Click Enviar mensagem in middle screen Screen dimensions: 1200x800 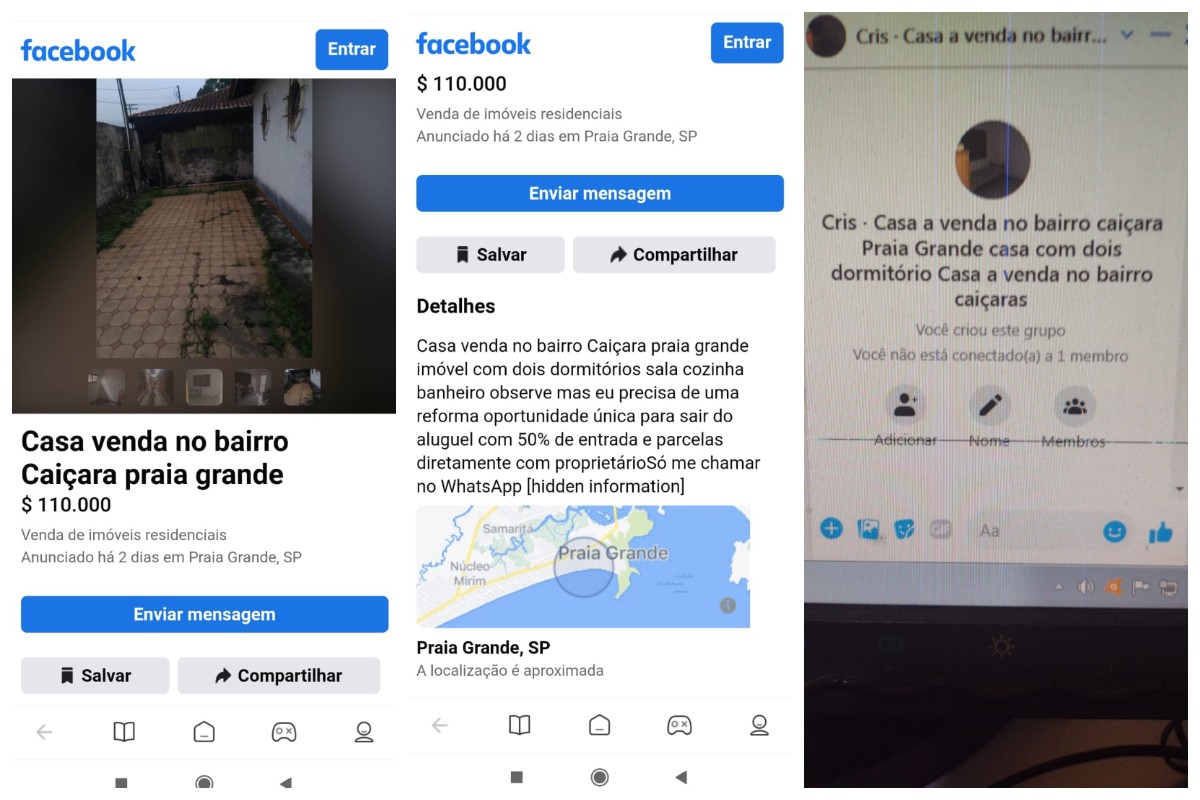[600, 193]
